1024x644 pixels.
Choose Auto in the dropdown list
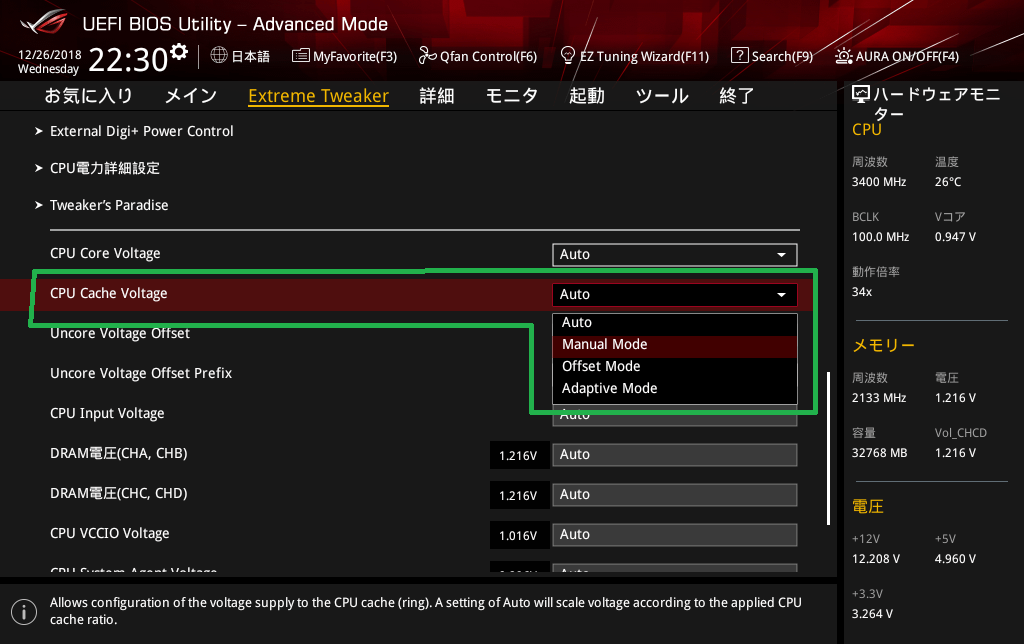(675, 323)
